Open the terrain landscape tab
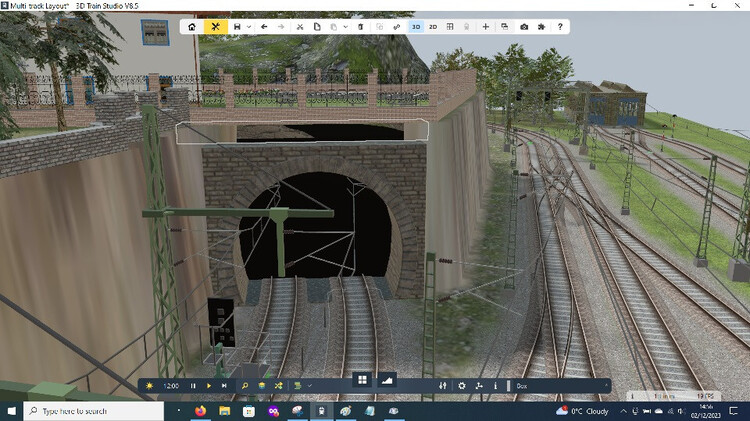The image size is (750, 421). (386, 380)
